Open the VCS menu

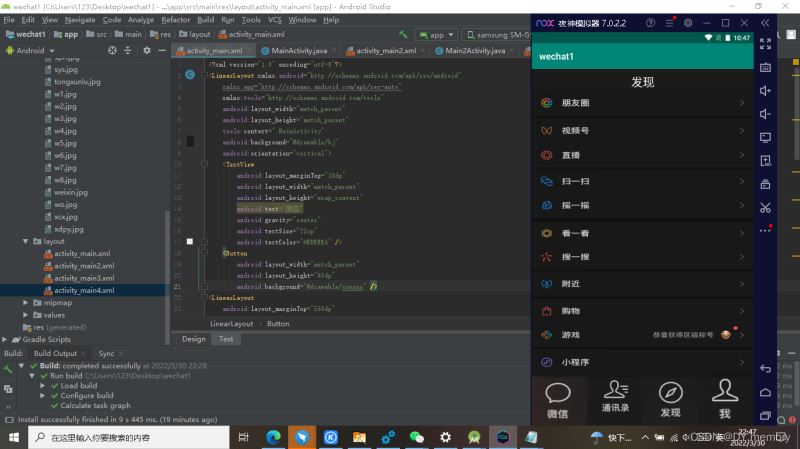274,20
